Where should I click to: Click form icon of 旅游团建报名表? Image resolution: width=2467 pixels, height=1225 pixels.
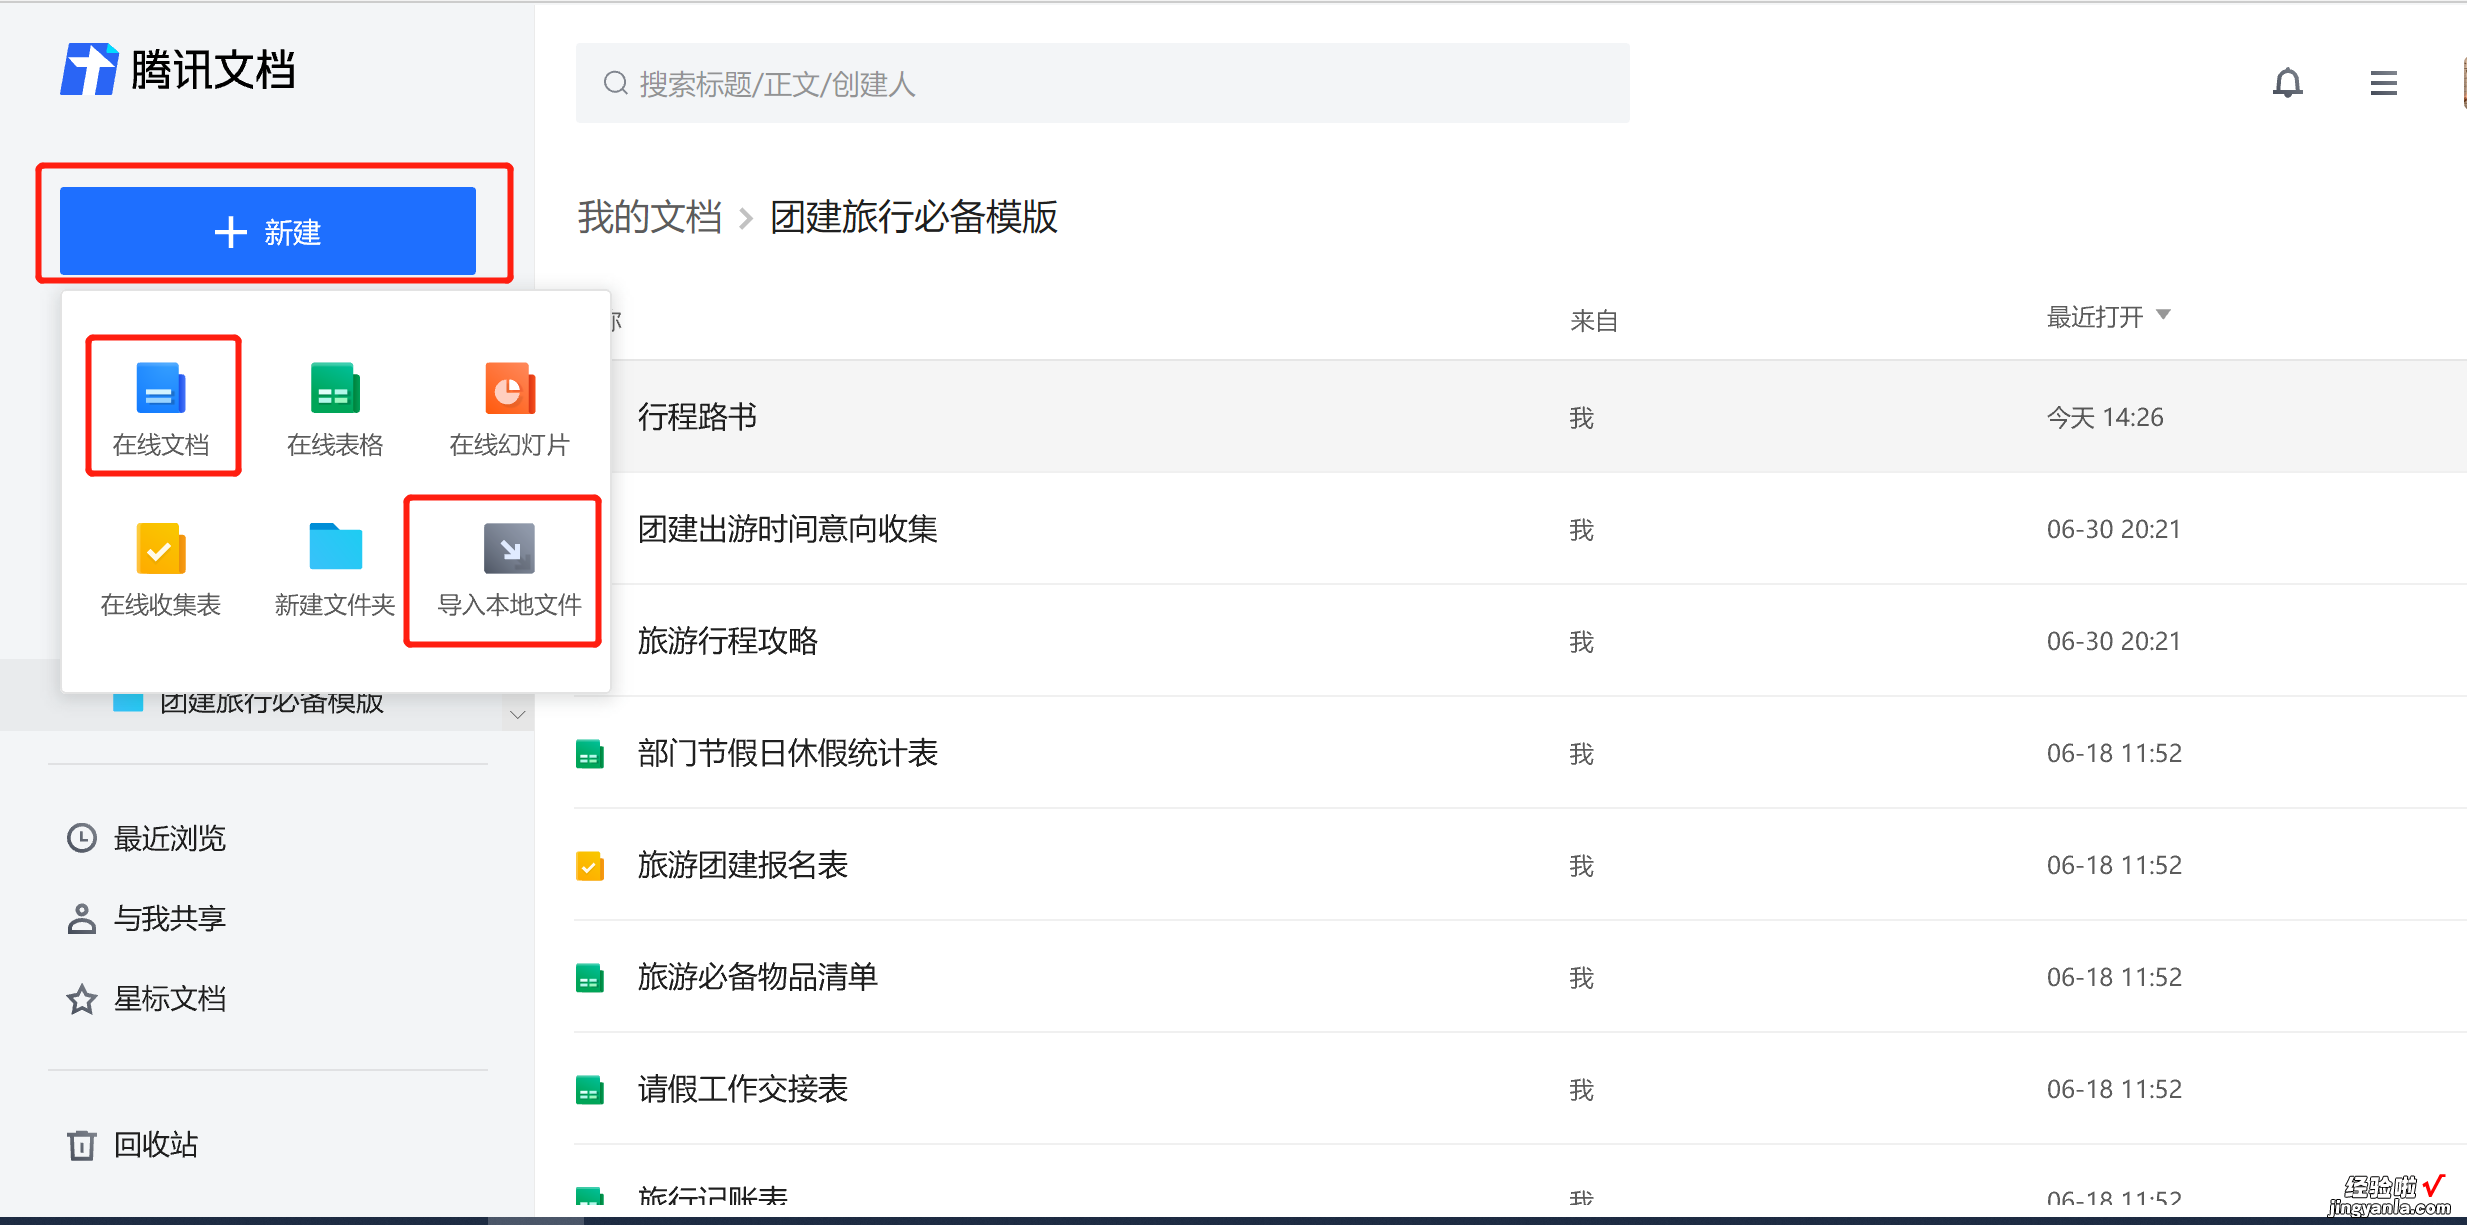tap(590, 866)
